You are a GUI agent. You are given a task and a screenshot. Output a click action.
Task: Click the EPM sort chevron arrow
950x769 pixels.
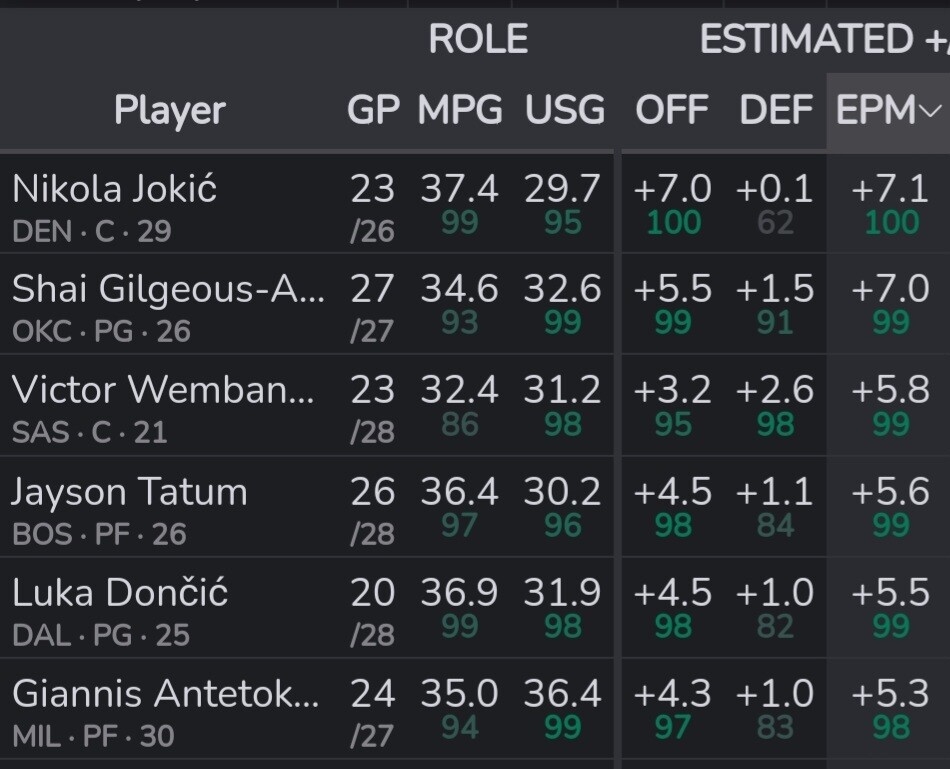coord(931,111)
